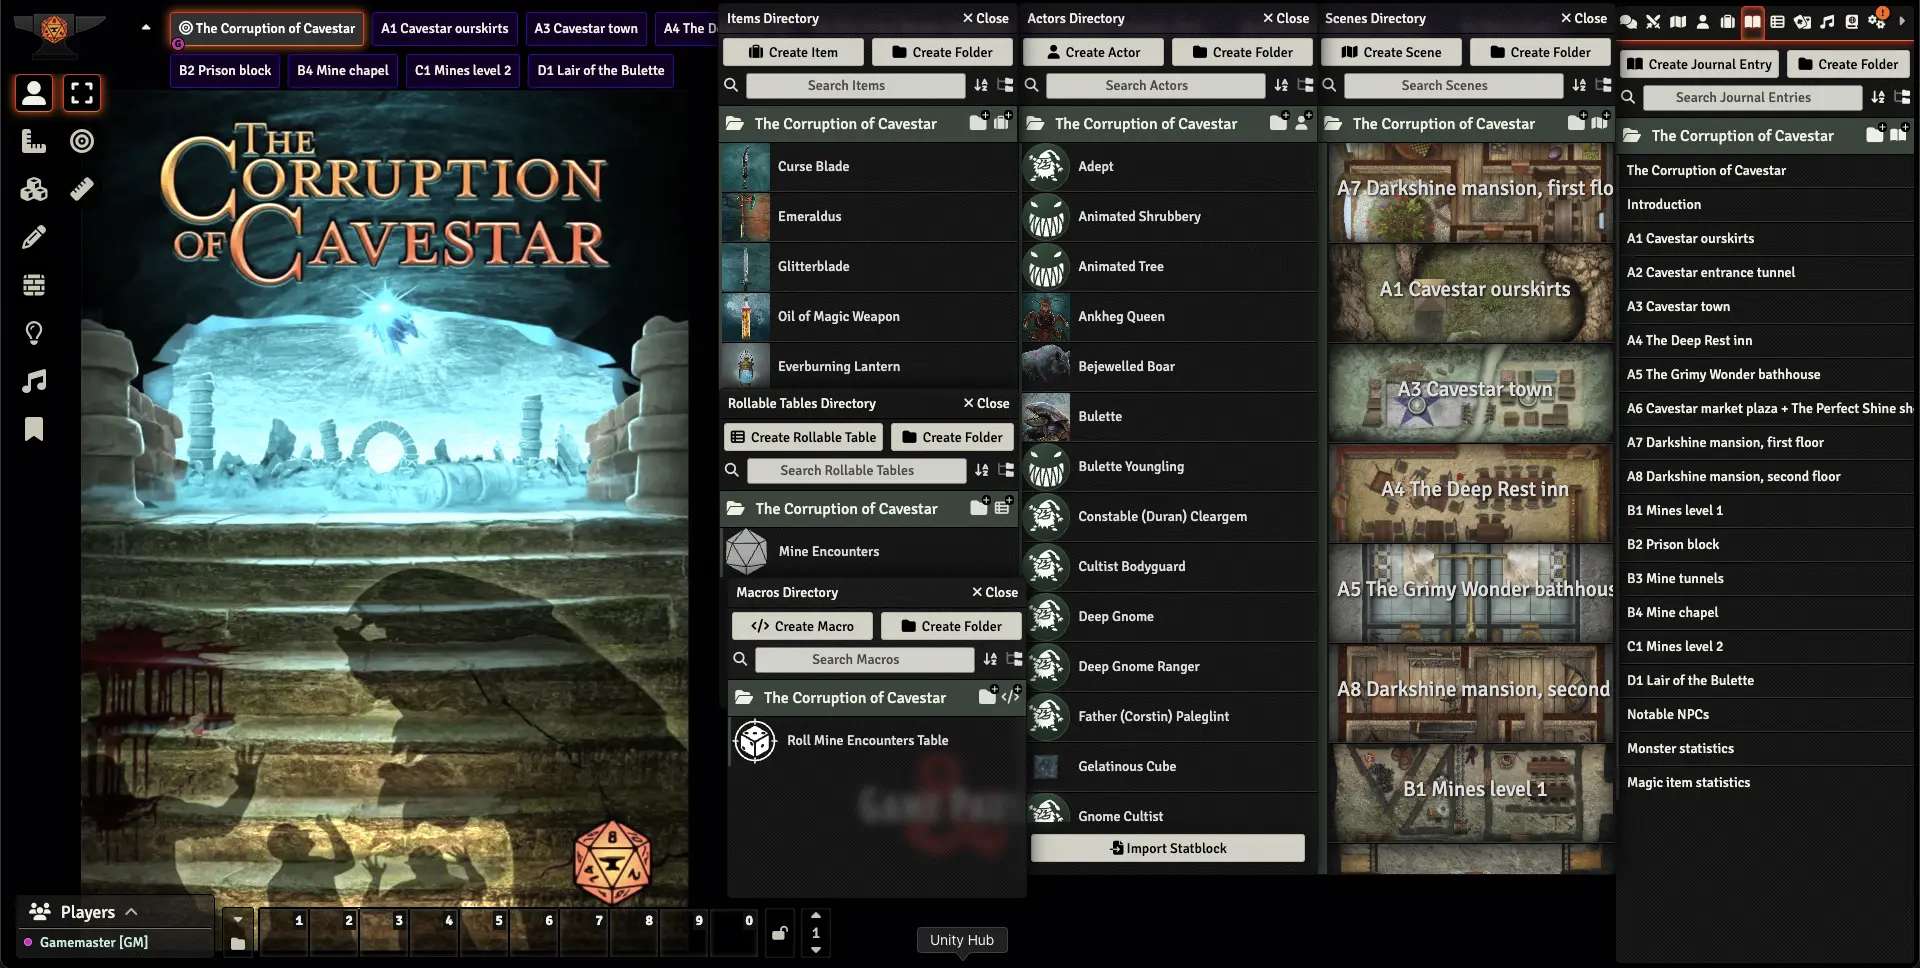This screenshot has width=1920, height=968.
Task: Switch to A3 Cavestar town scene tab
Action: pos(586,28)
